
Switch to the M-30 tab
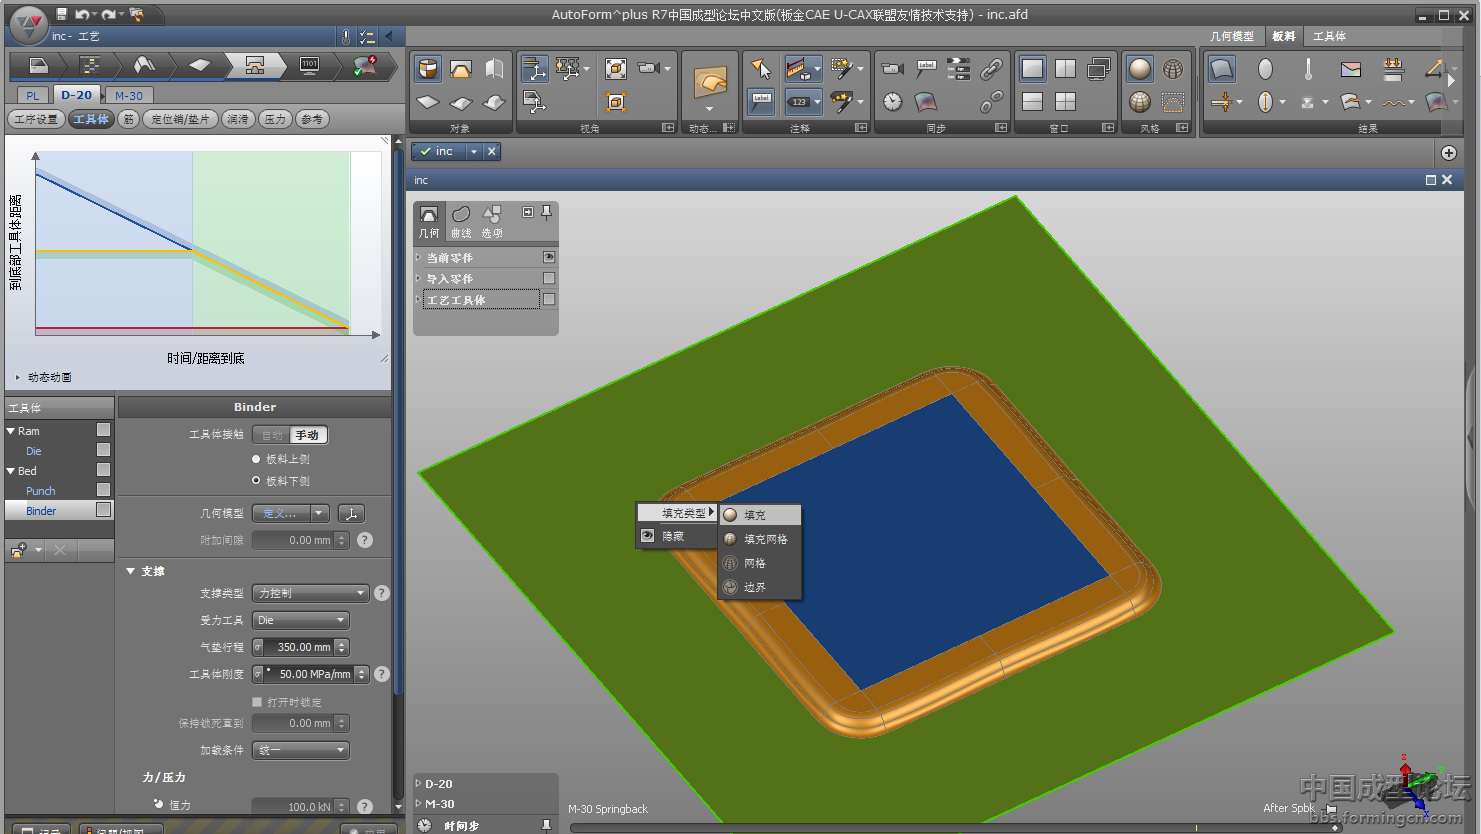point(128,95)
